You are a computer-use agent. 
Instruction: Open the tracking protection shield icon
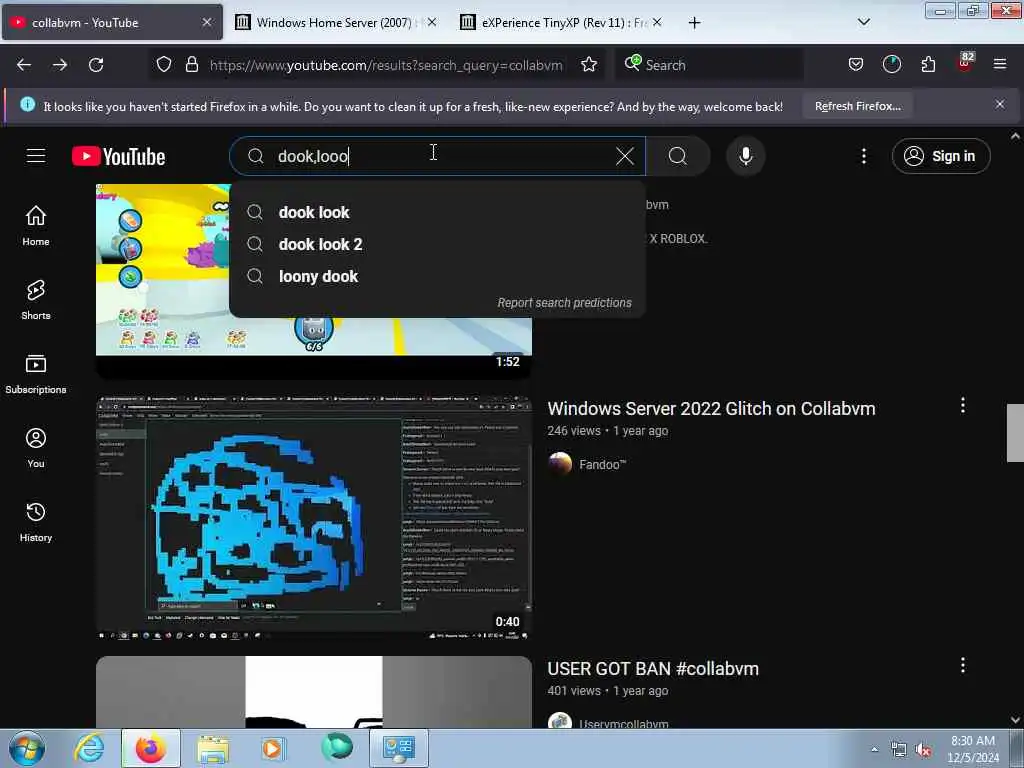[164, 65]
